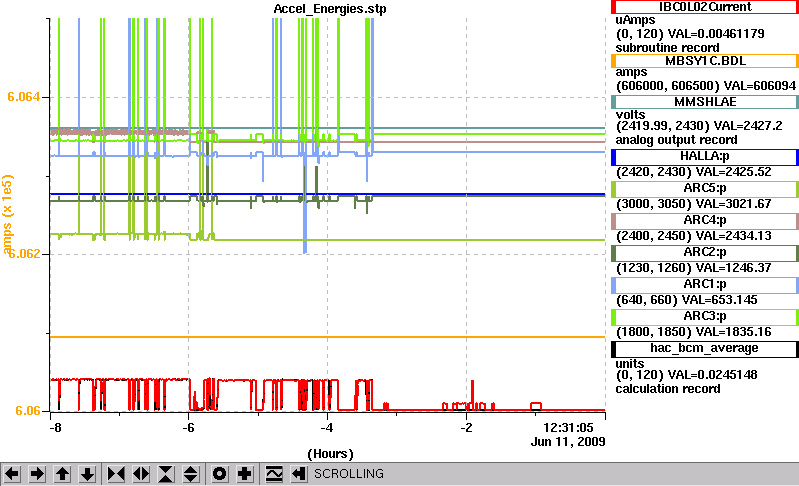Click the Jun 11, 2009 date label
The height and width of the screenshot is (486, 799).
(x=568, y=442)
